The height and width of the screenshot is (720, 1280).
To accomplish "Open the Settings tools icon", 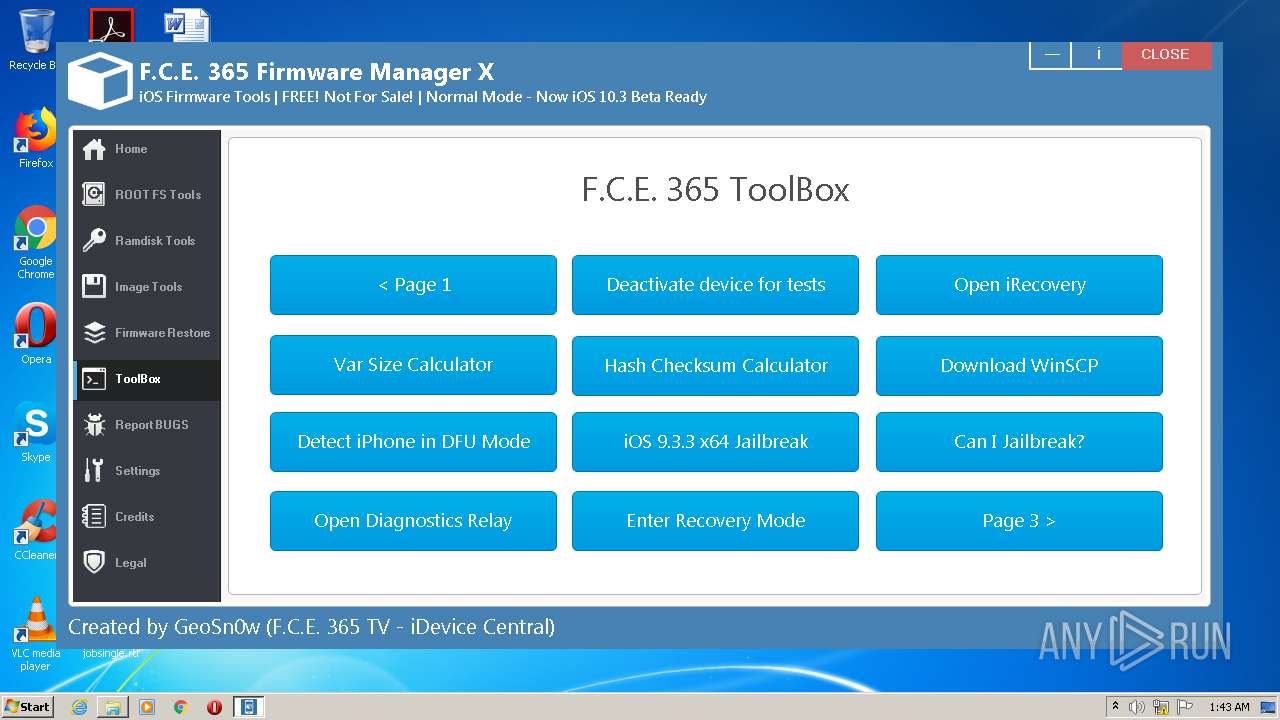I will pos(94,470).
